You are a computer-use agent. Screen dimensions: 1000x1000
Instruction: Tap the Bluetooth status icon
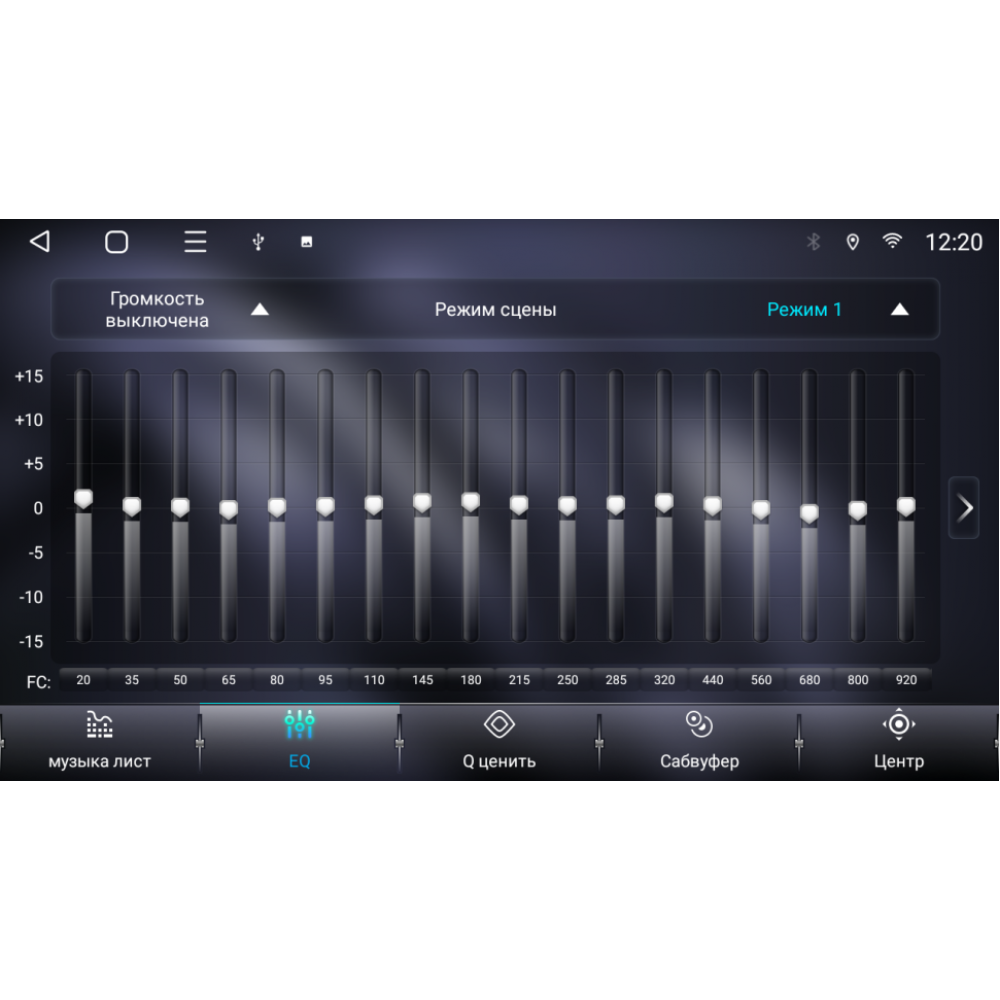[813, 242]
